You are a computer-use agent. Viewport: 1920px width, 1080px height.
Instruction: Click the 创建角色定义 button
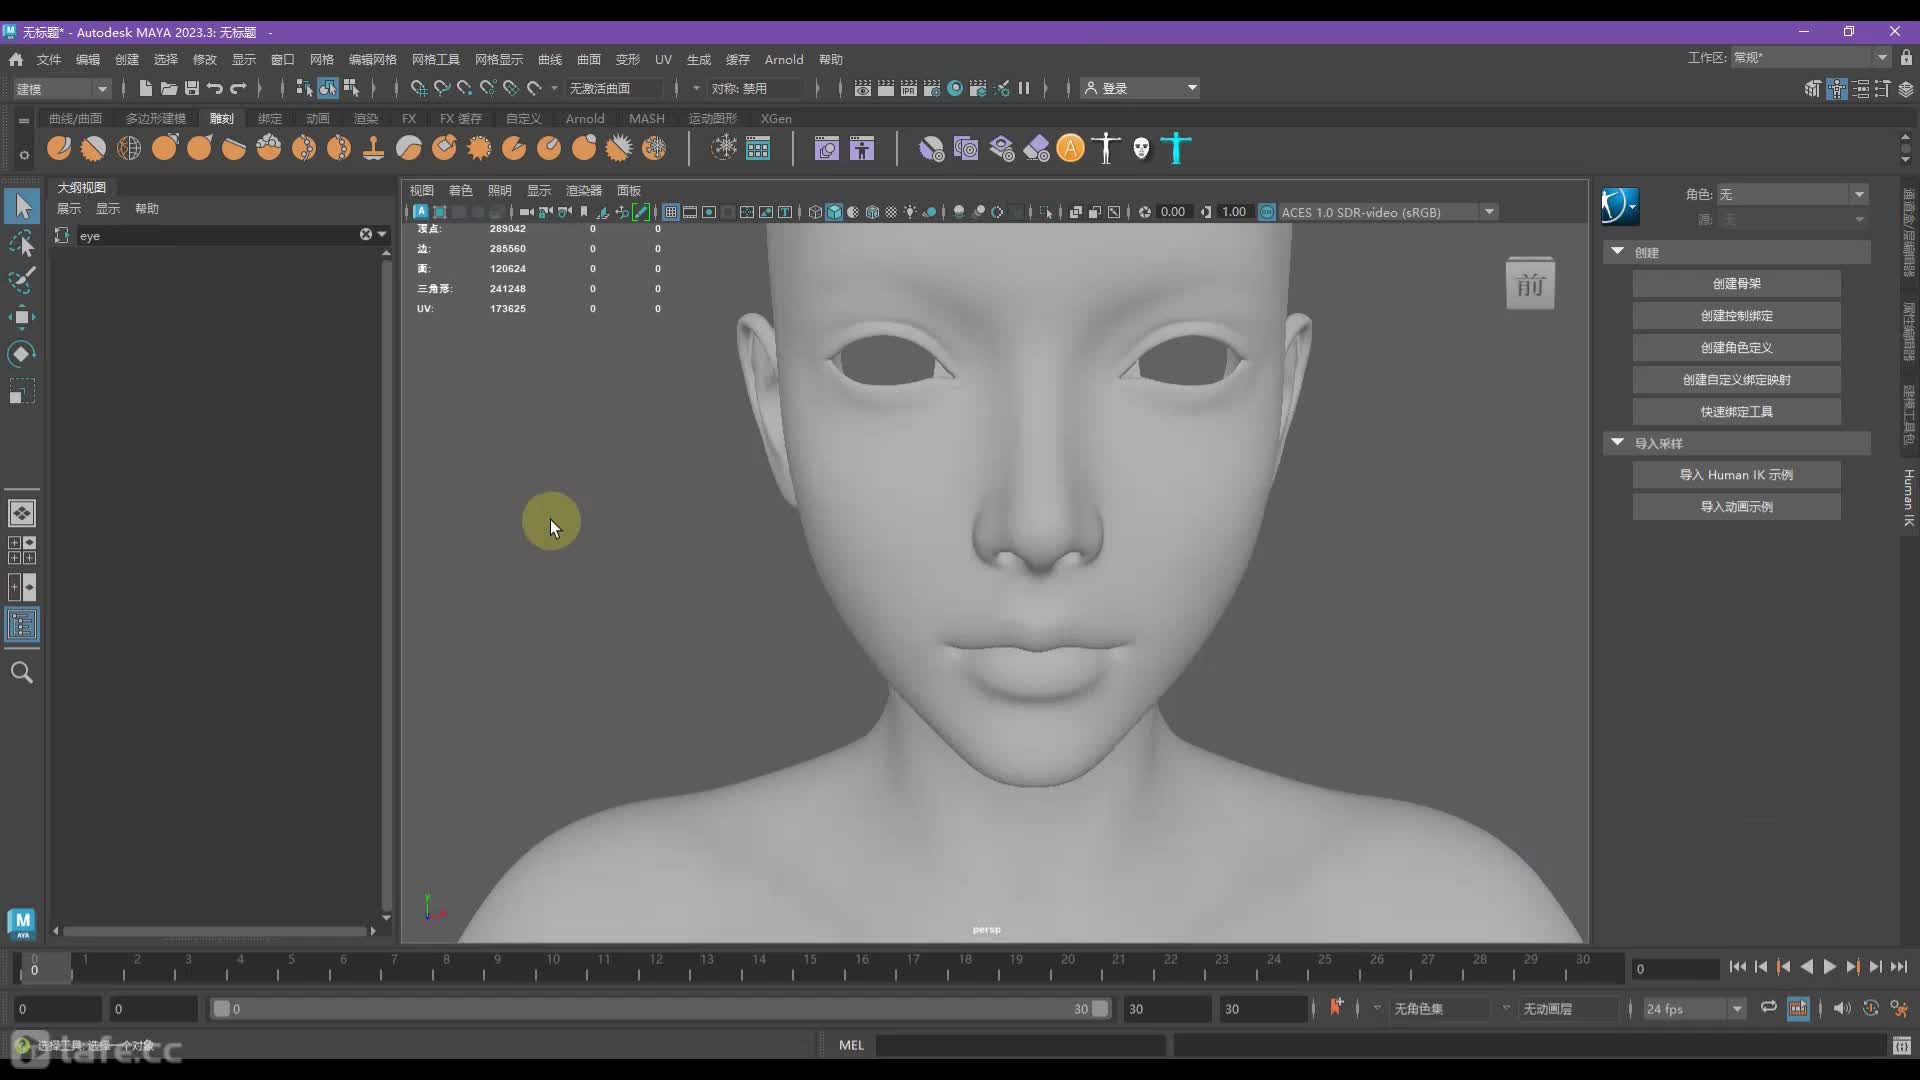(x=1736, y=348)
